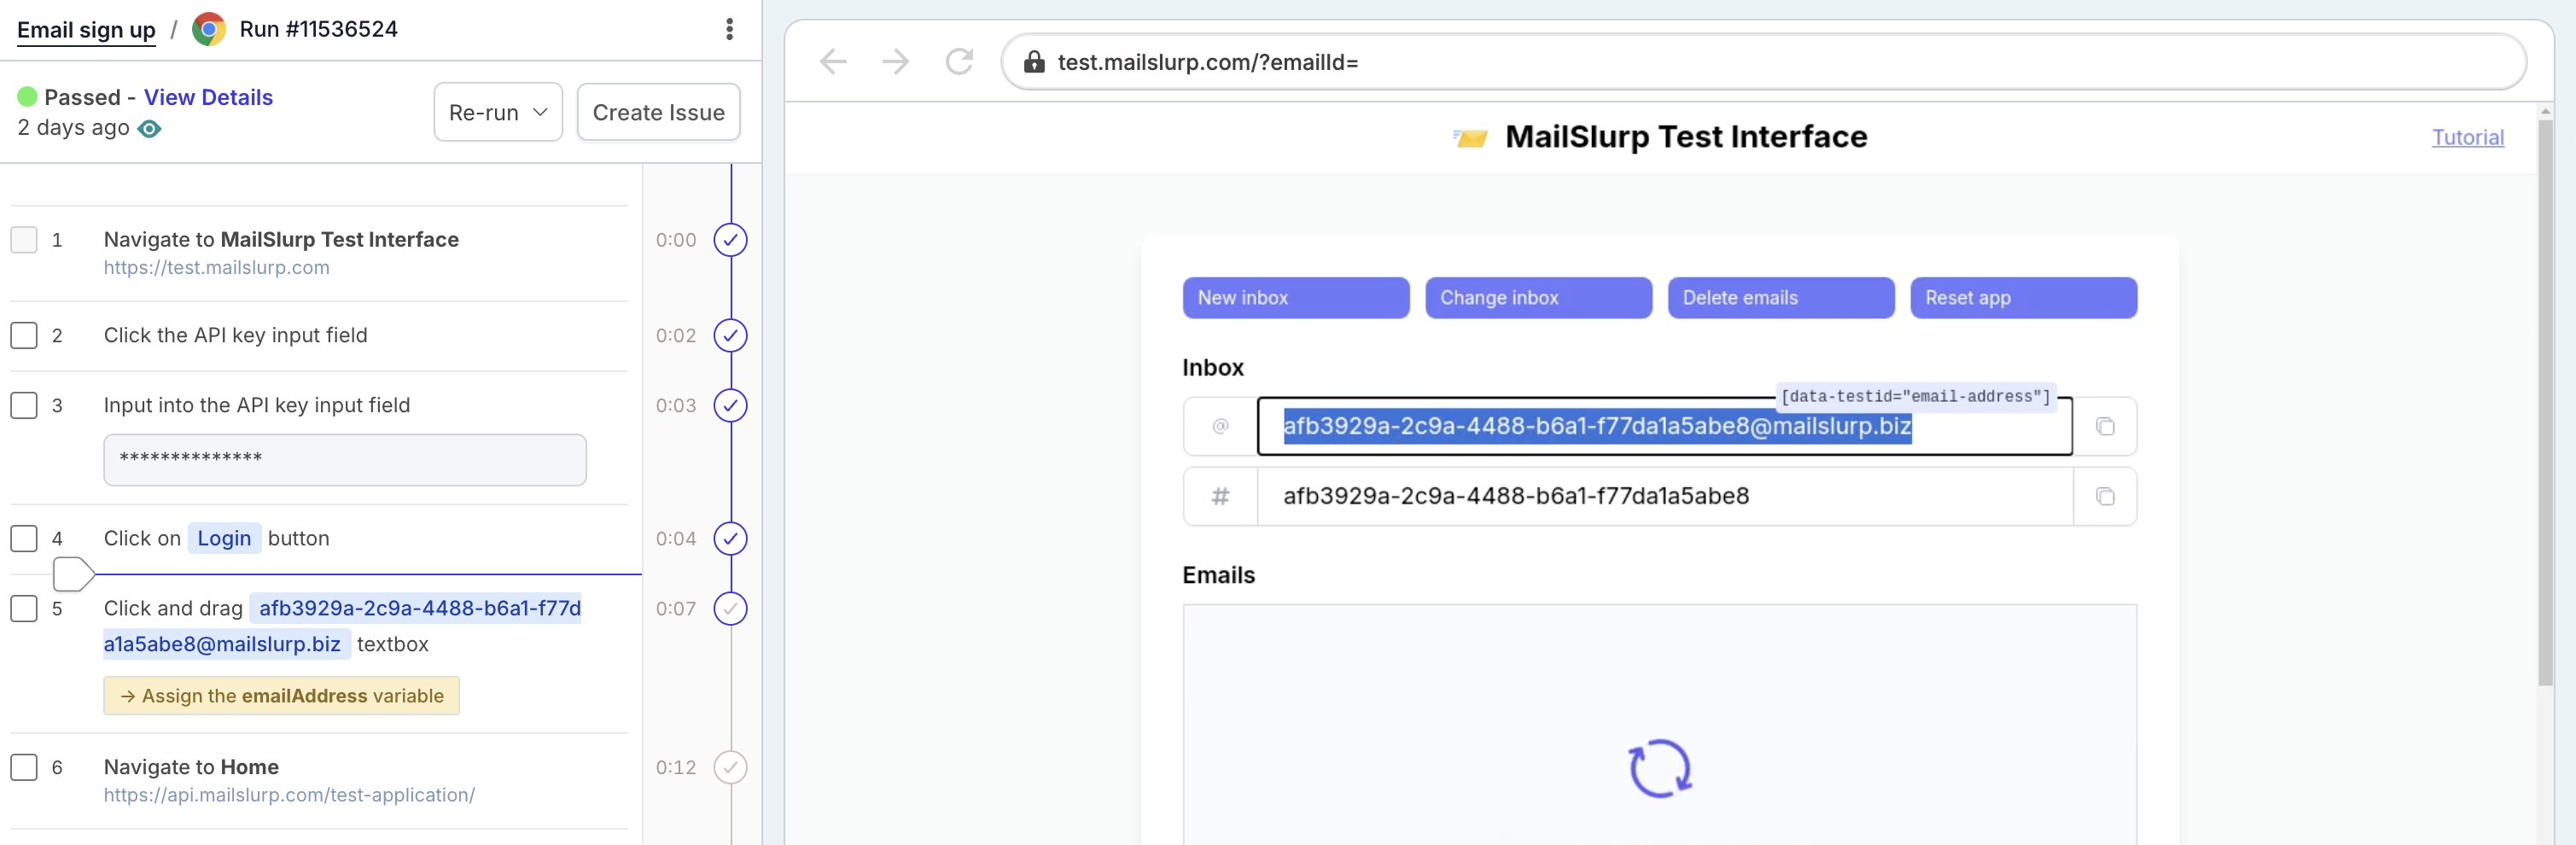Click the browser address bar
This screenshot has width=2576, height=845.
tap(1763, 62)
